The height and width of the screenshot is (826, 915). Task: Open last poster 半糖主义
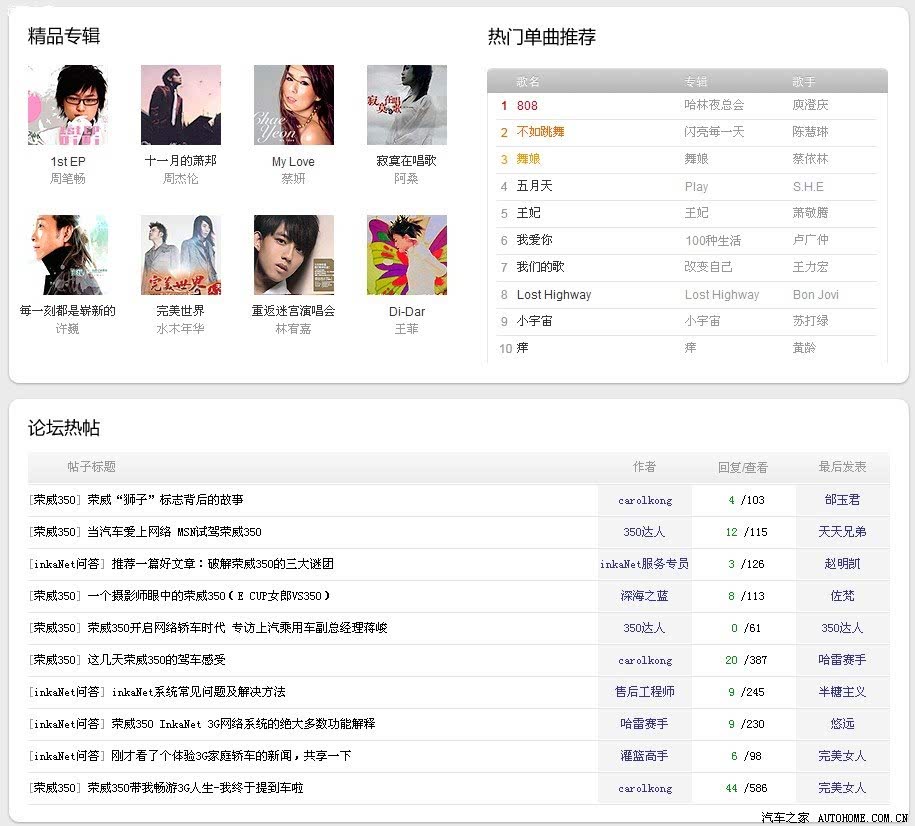pyautogui.click(x=843, y=692)
